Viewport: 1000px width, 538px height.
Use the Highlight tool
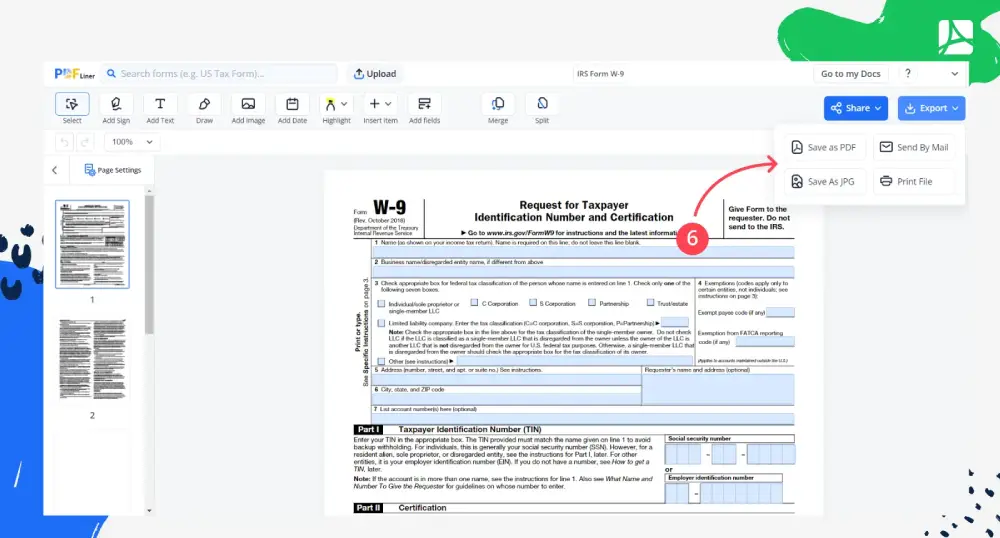(x=330, y=104)
